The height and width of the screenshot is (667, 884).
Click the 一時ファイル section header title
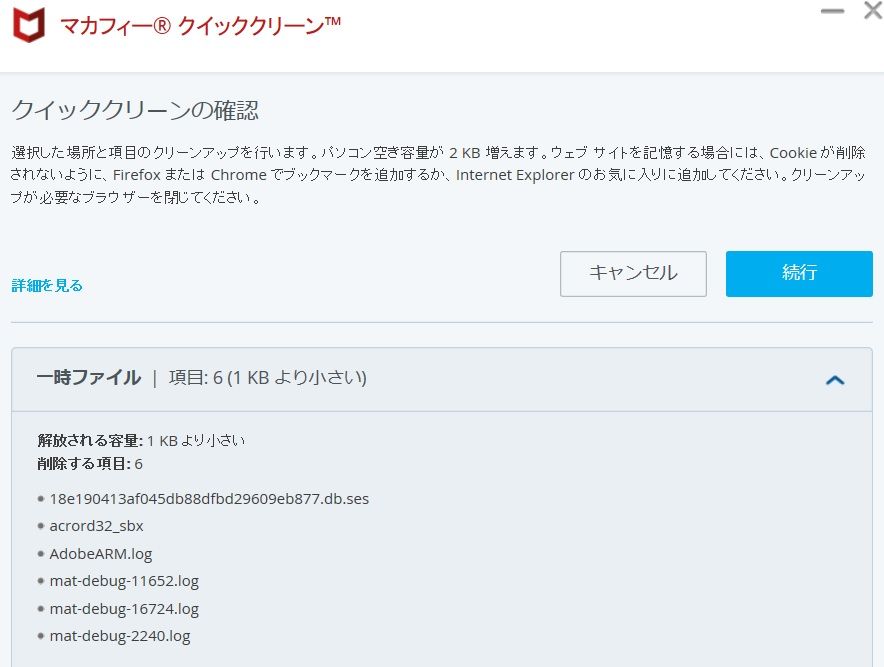[89, 377]
